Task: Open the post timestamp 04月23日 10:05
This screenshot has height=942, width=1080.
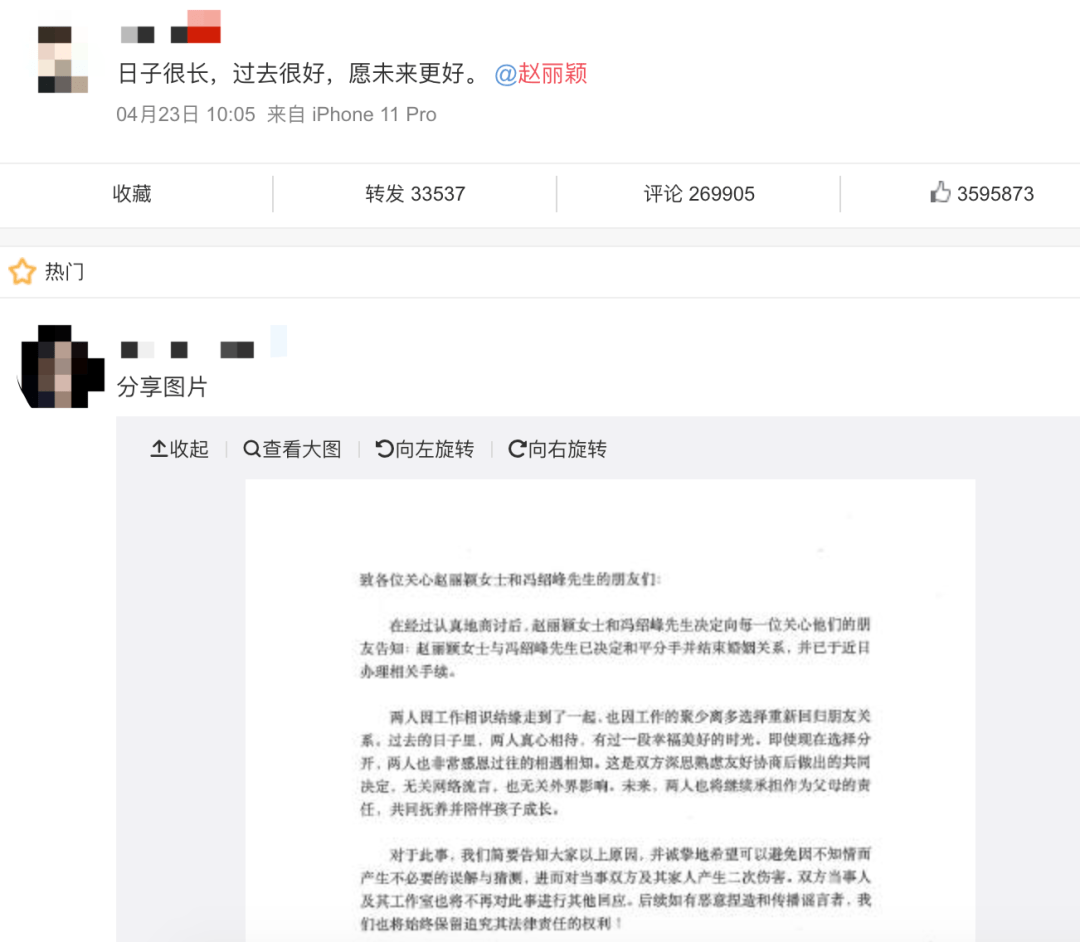Action: point(186,114)
